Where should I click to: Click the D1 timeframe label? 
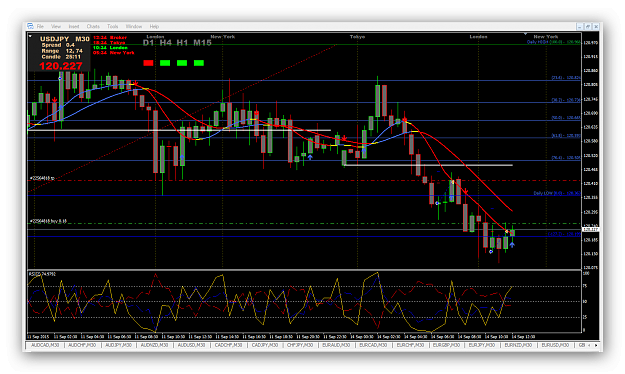(x=148, y=43)
